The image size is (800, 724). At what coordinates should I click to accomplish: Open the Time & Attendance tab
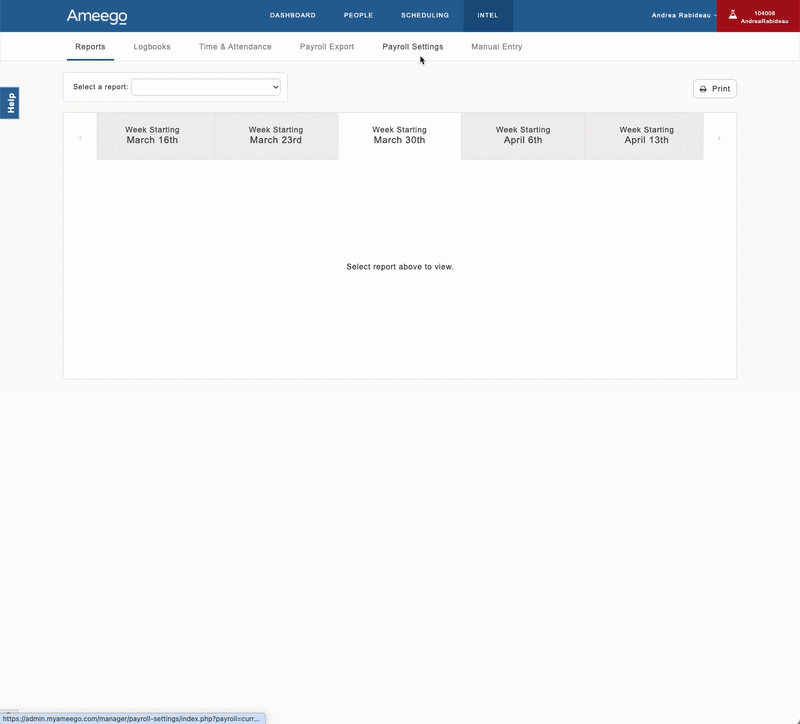[x=235, y=46]
